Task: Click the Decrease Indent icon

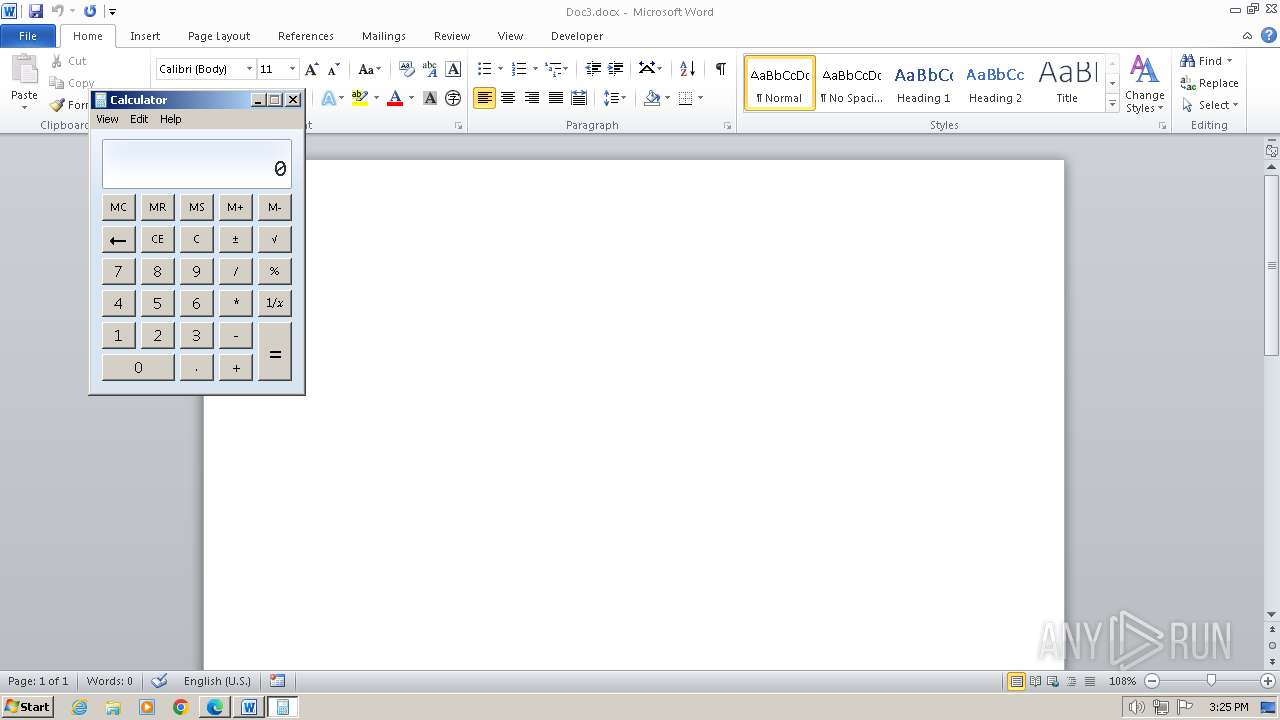Action: point(593,69)
